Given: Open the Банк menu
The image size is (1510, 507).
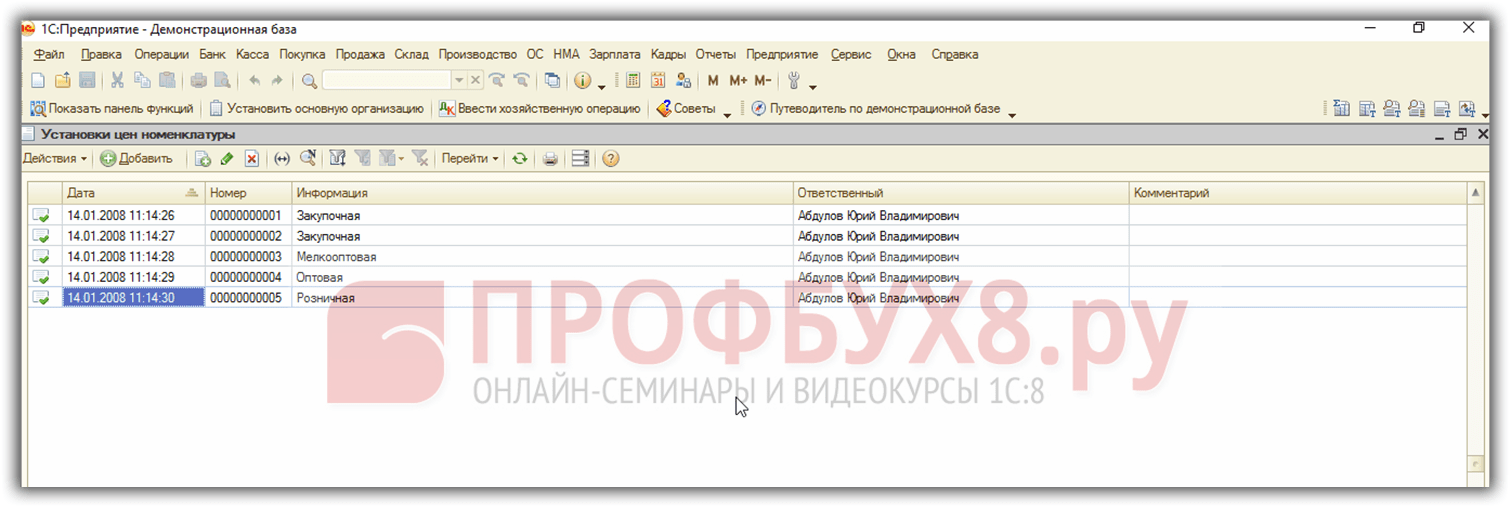Looking at the screenshot, I should [212, 54].
